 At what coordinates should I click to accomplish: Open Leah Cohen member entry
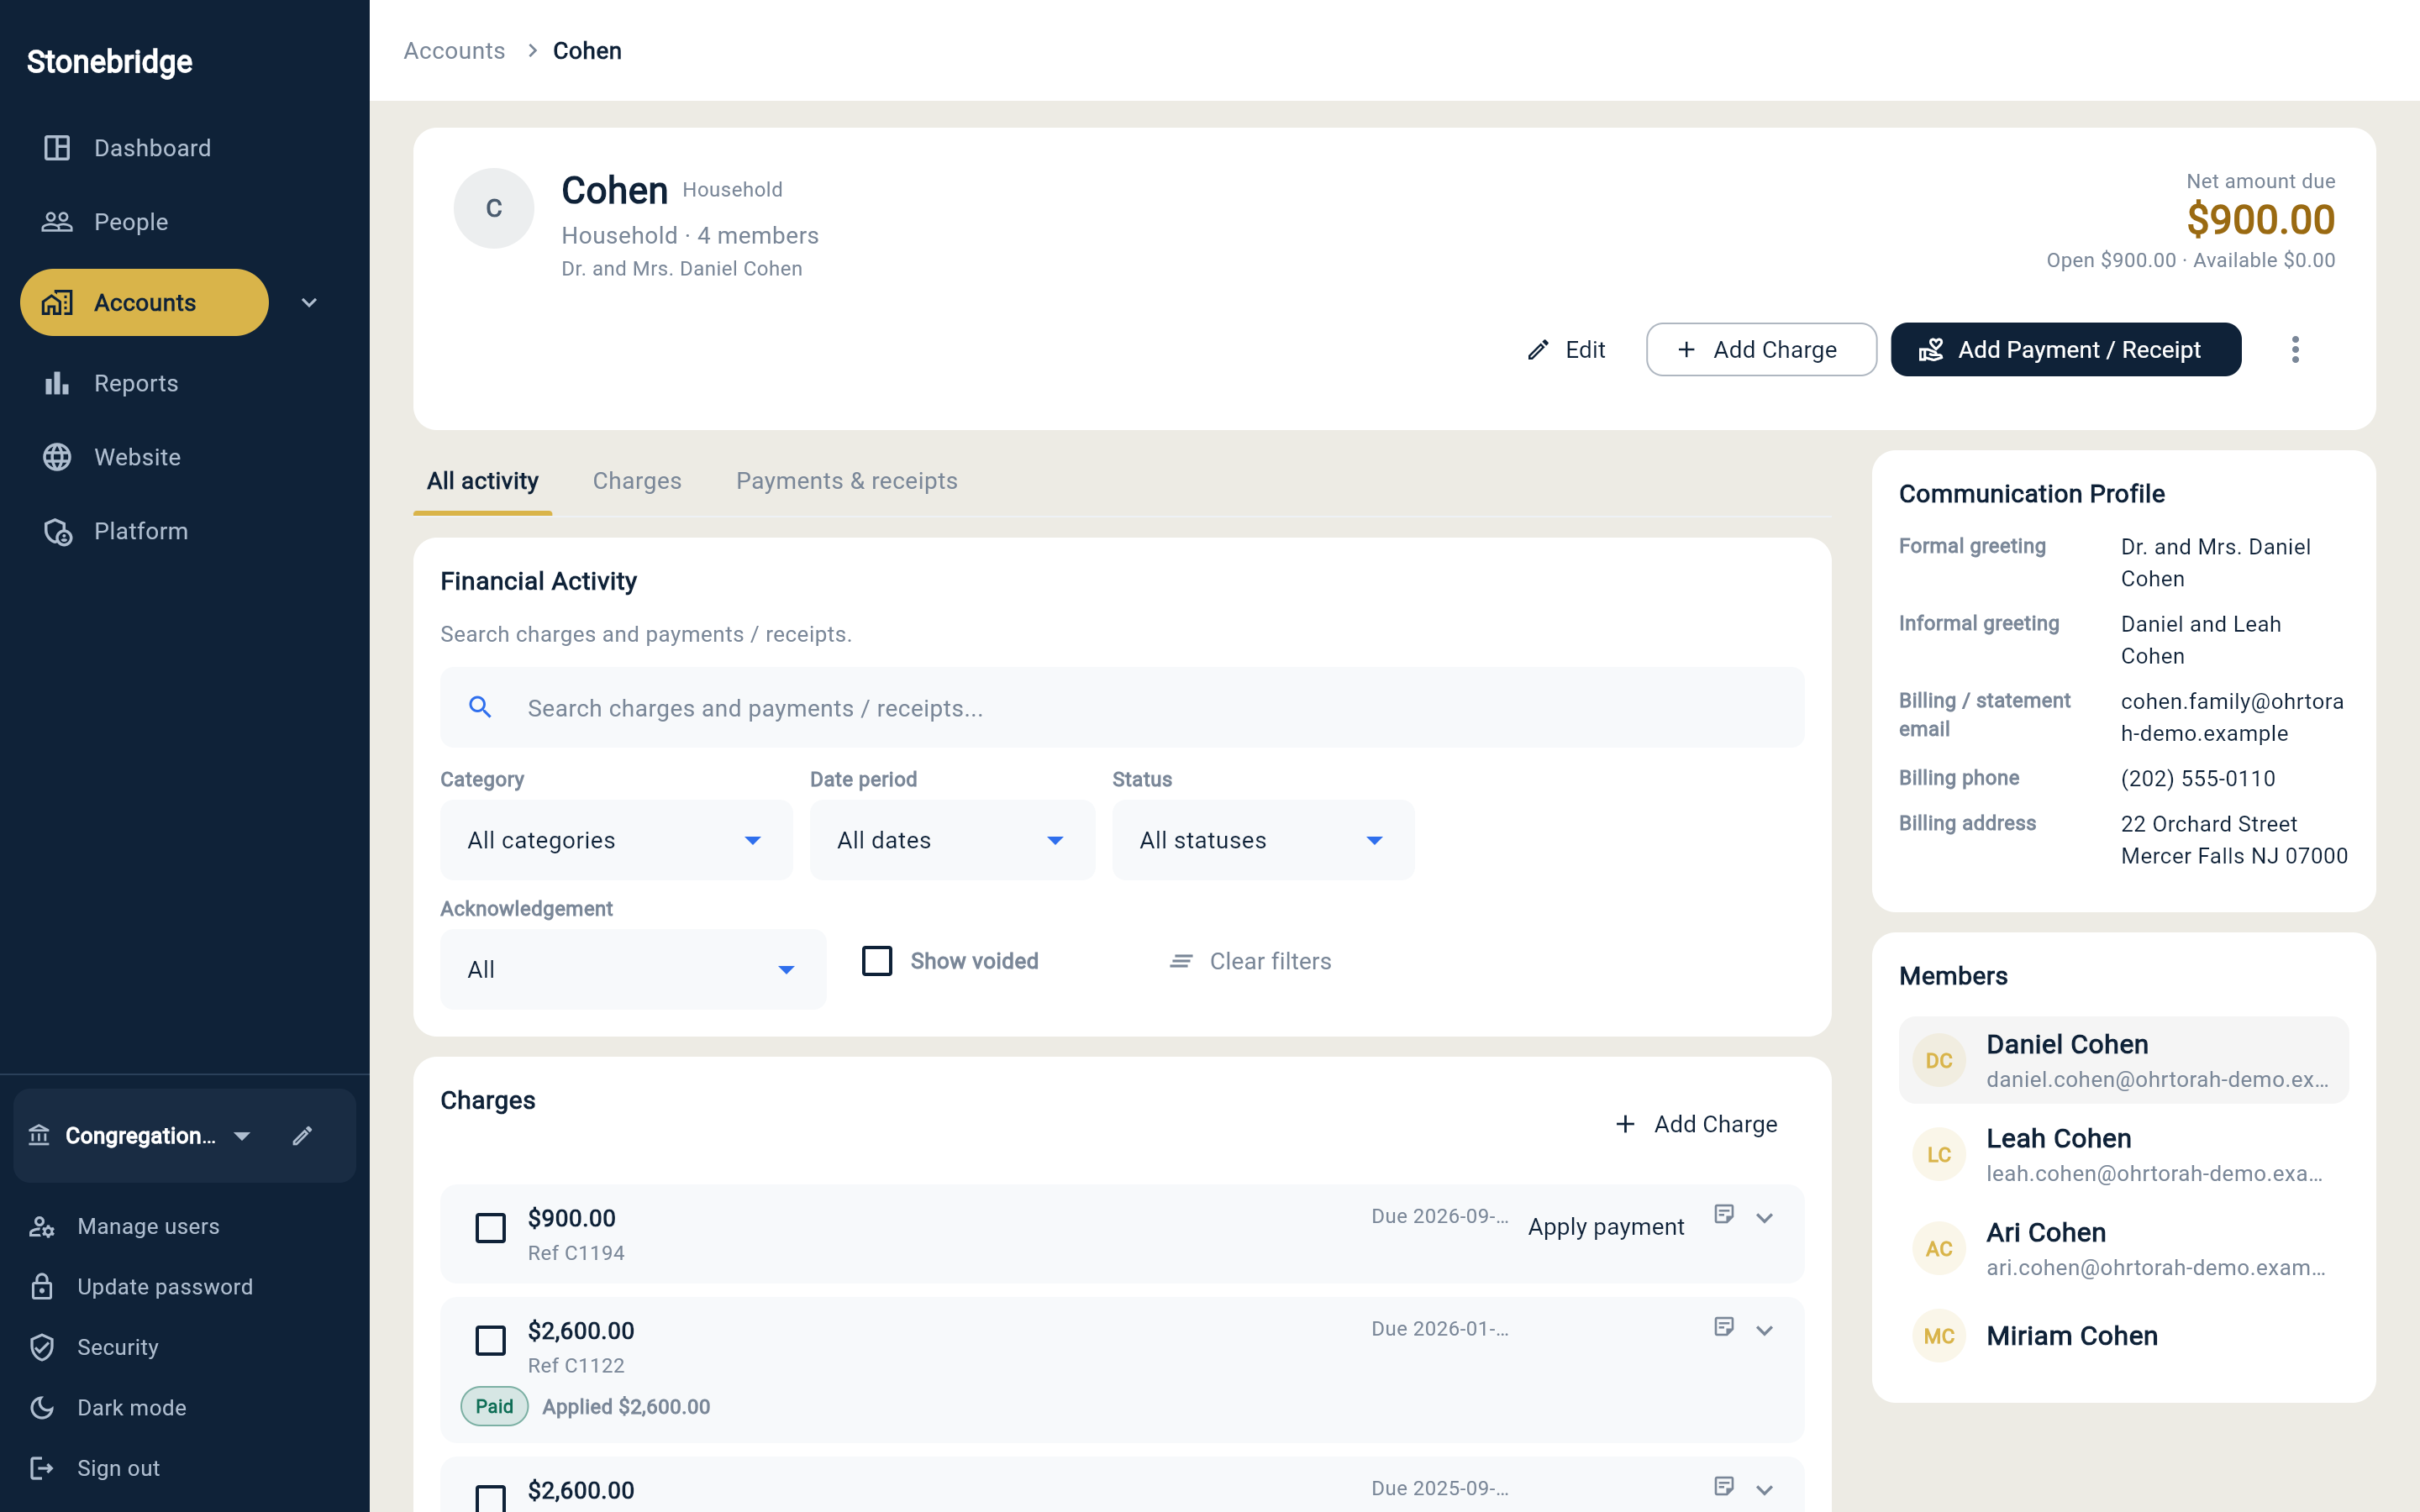coord(2123,1155)
